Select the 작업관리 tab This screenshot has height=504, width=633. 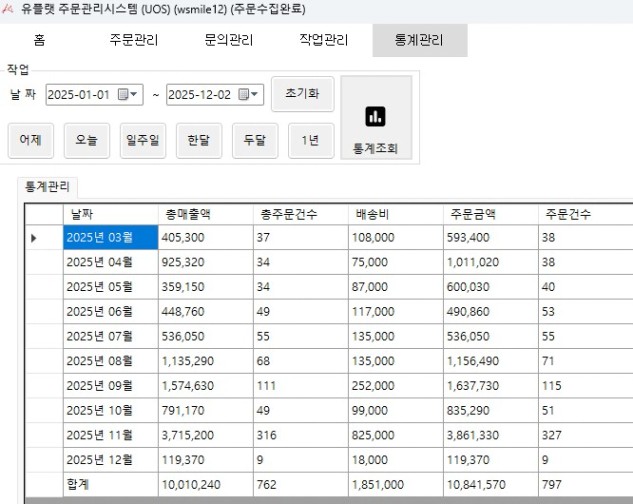323,41
